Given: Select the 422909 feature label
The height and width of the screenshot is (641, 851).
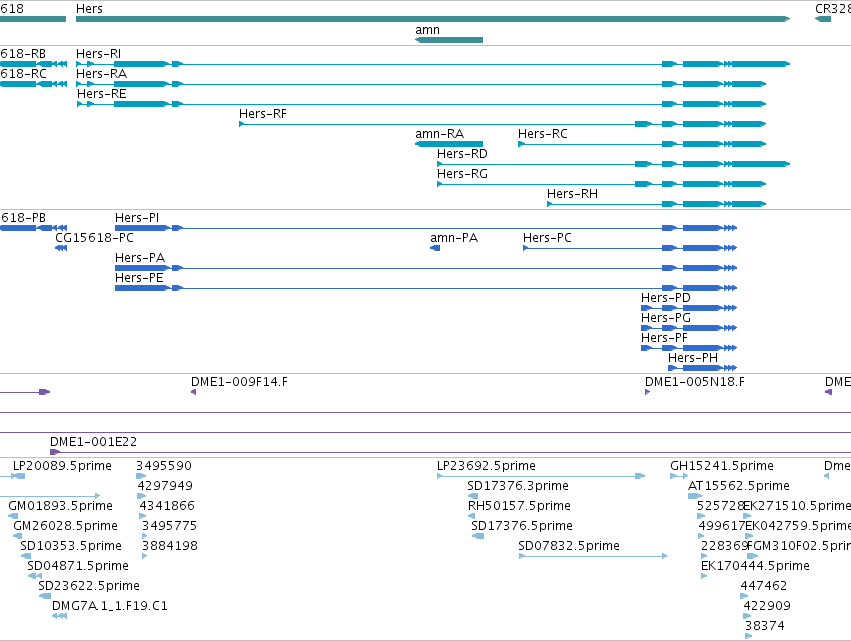Looking at the screenshot, I should click(767, 606).
